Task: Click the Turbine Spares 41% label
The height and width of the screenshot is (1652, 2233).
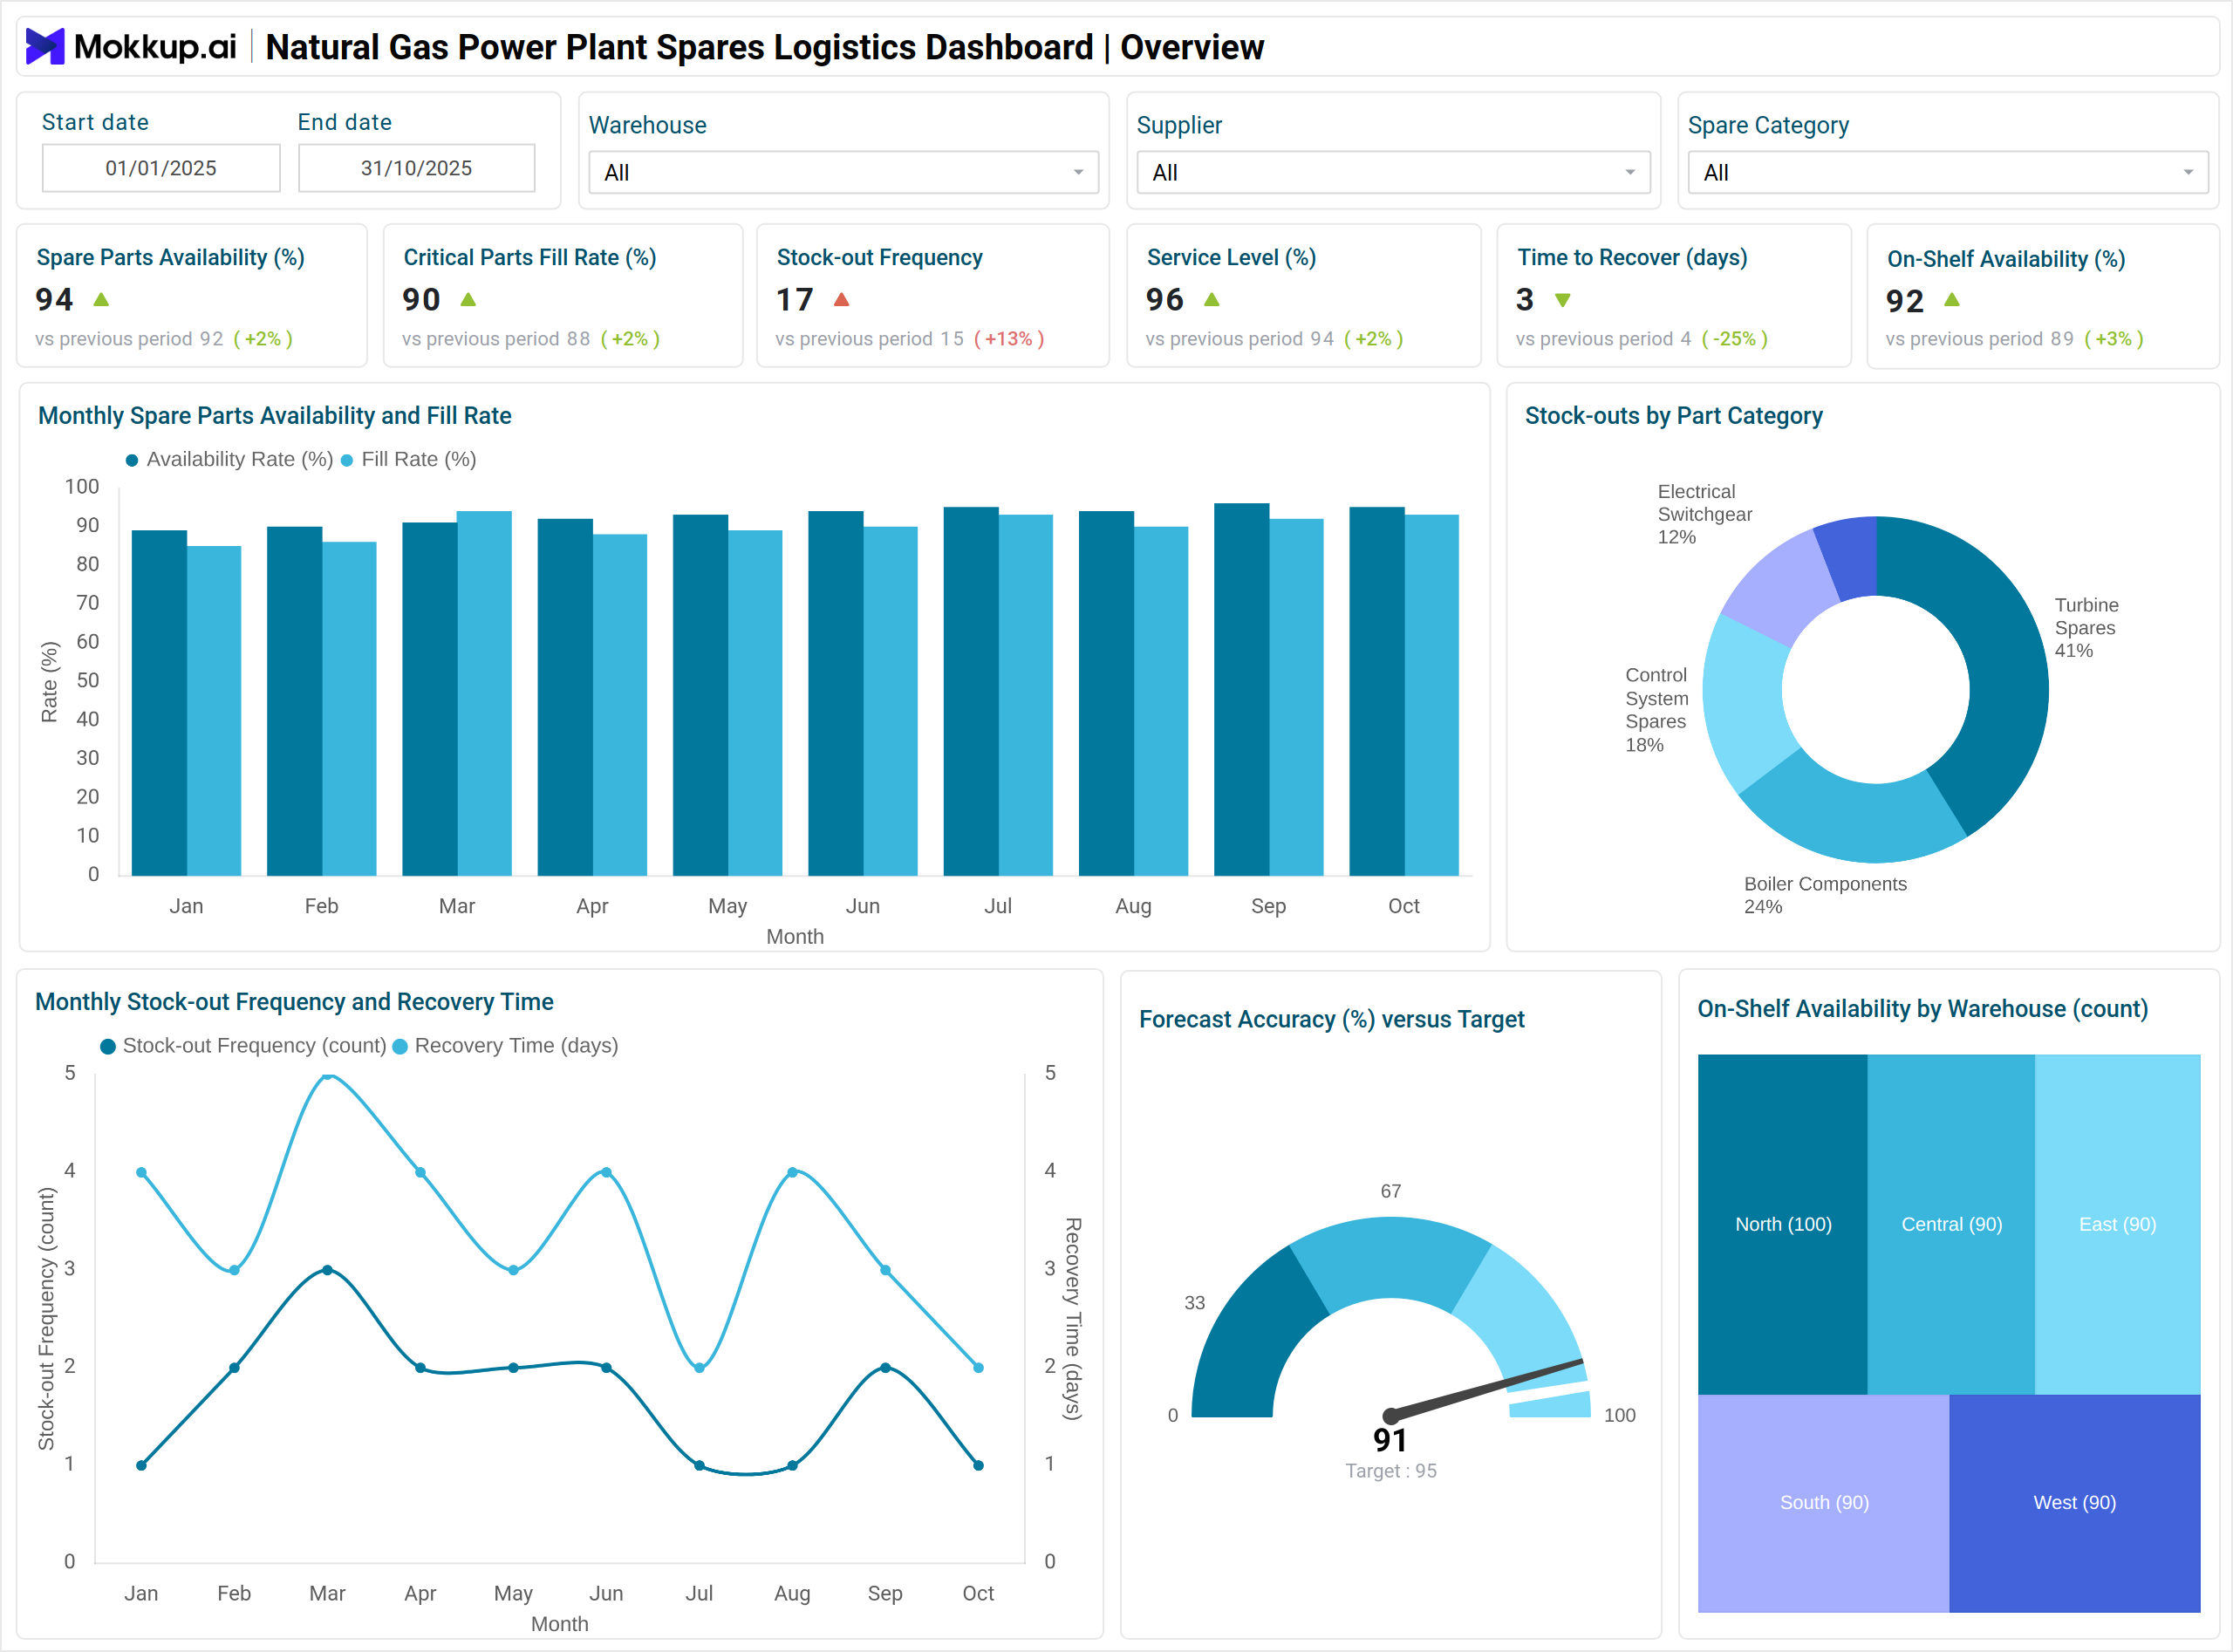Action: tap(2086, 628)
